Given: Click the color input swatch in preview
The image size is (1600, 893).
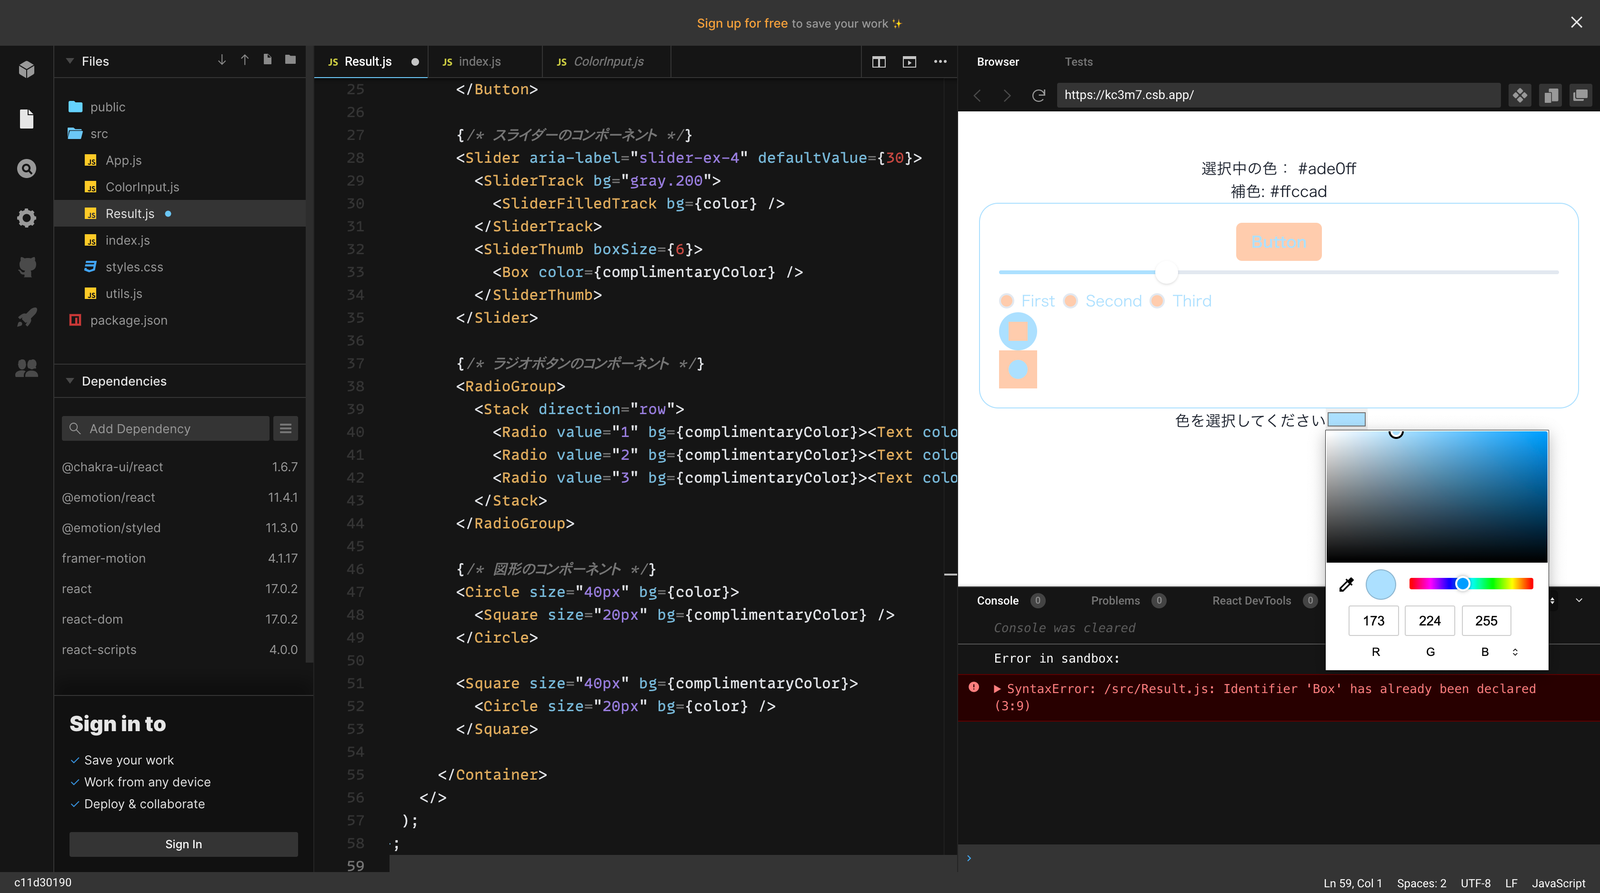Looking at the screenshot, I should (x=1347, y=420).
